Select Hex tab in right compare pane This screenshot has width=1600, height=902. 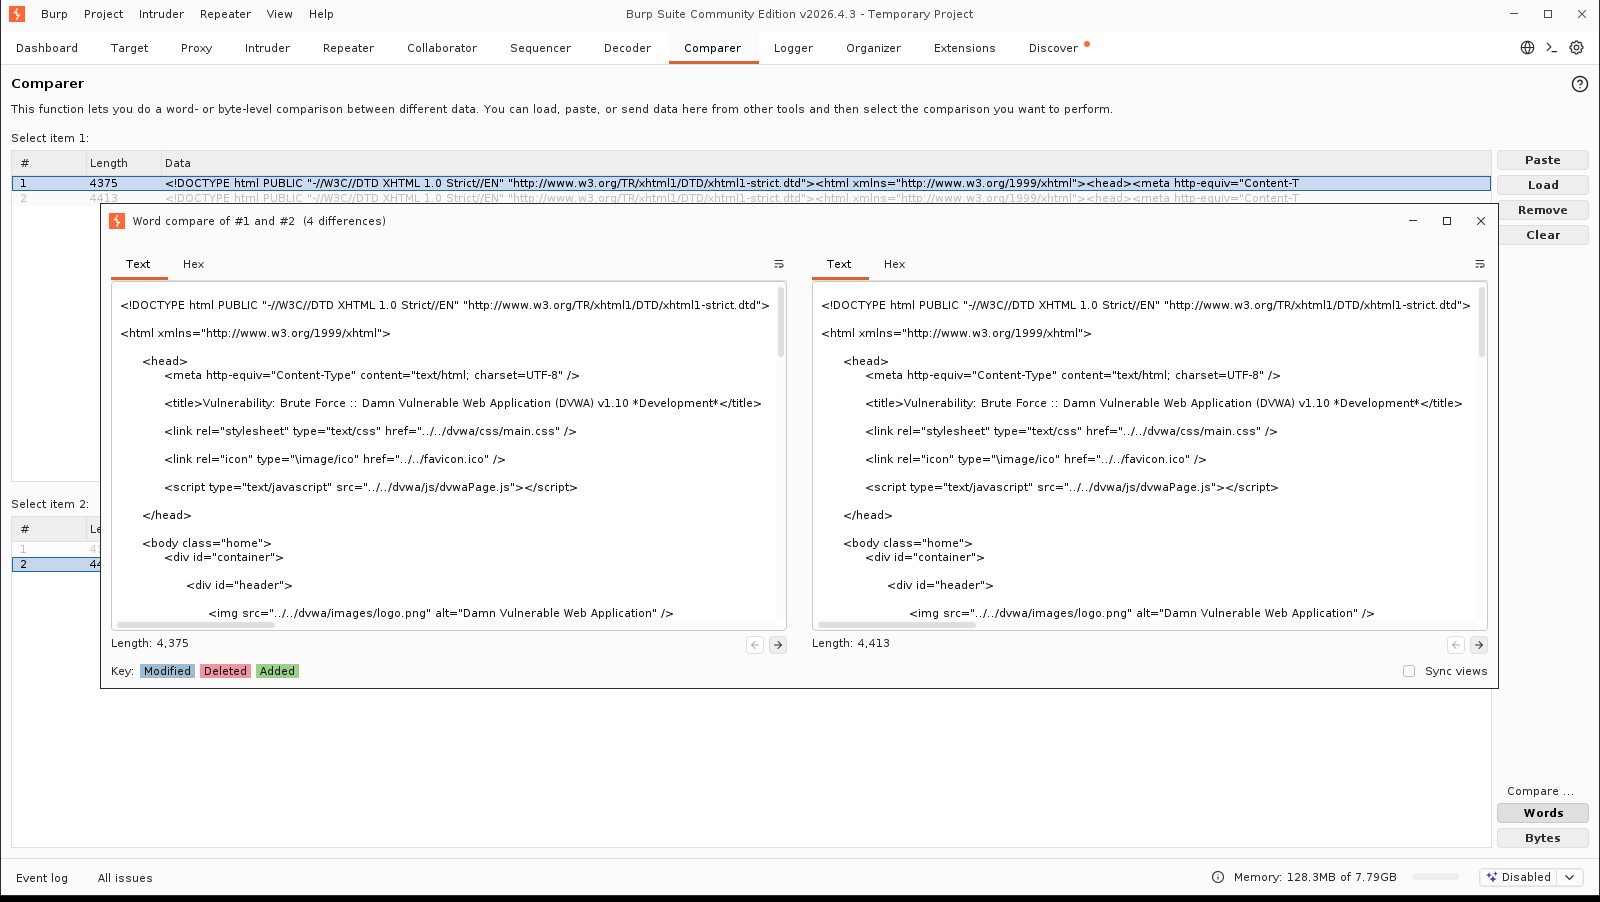[895, 264]
